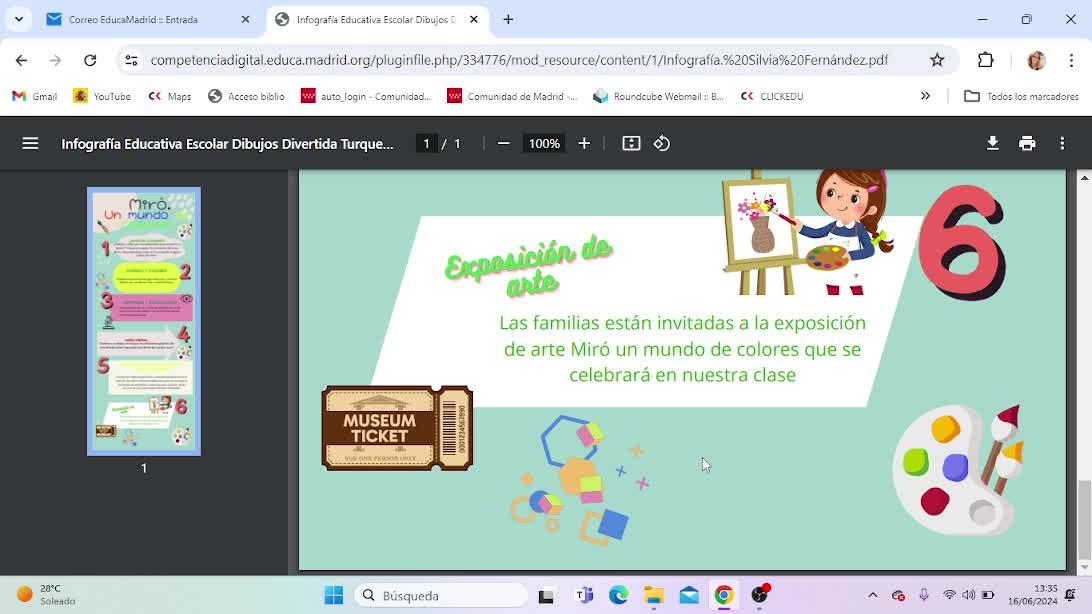The width and height of the screenshot is (1092, 614).
Task: Open Wi-Fi network tray icon
Action: click(949, 595)
